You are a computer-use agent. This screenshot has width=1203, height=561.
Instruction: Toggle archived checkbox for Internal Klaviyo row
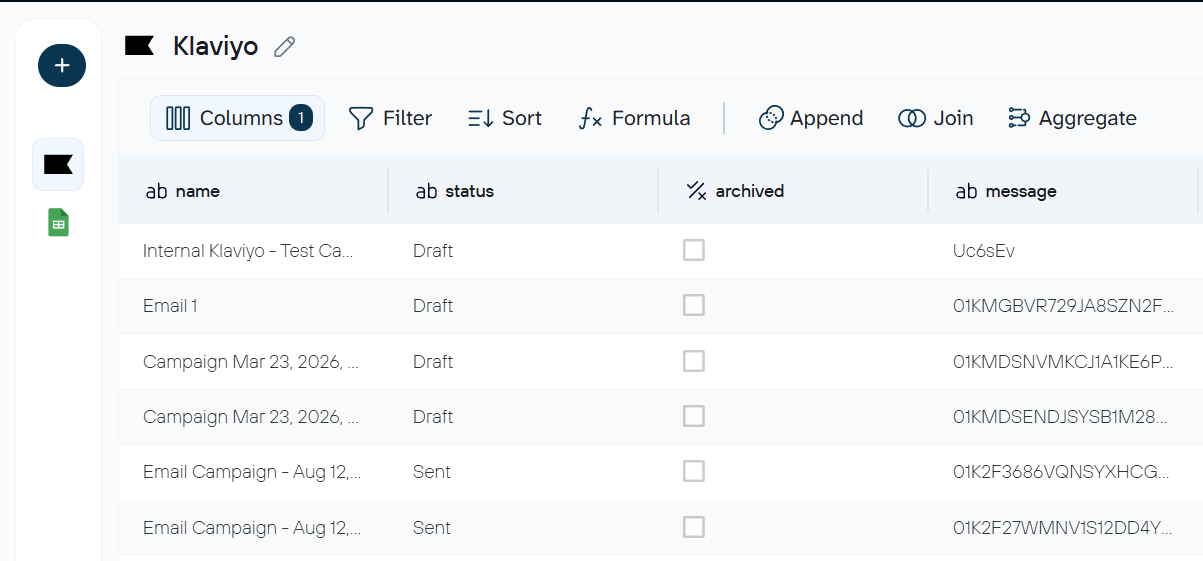coord(694,250)
